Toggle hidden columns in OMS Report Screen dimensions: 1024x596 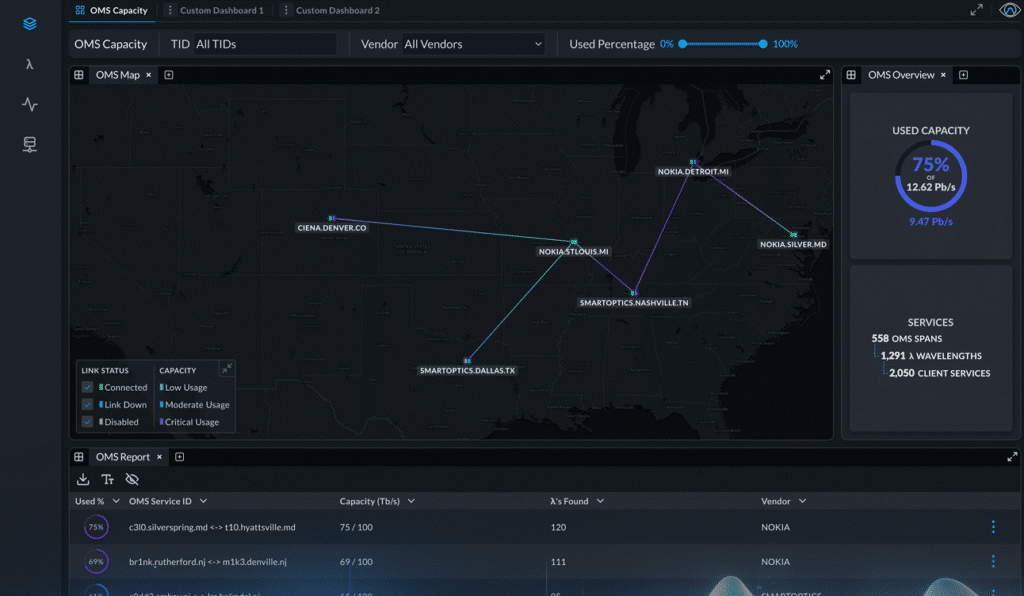coord(132,479)
